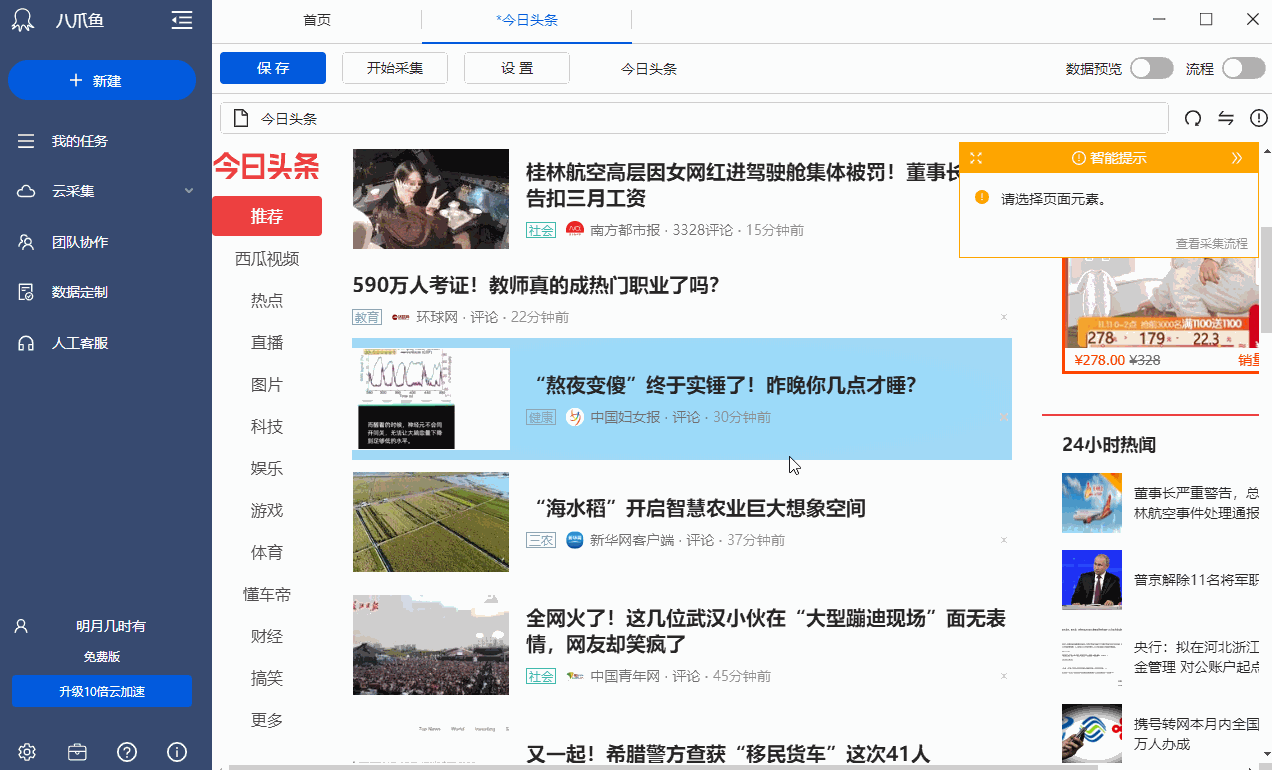This screenshot has width=1272, height=770.
Task: Open the 普京解除11名将军 hot news thumbnail
Action: [1092, 579]
